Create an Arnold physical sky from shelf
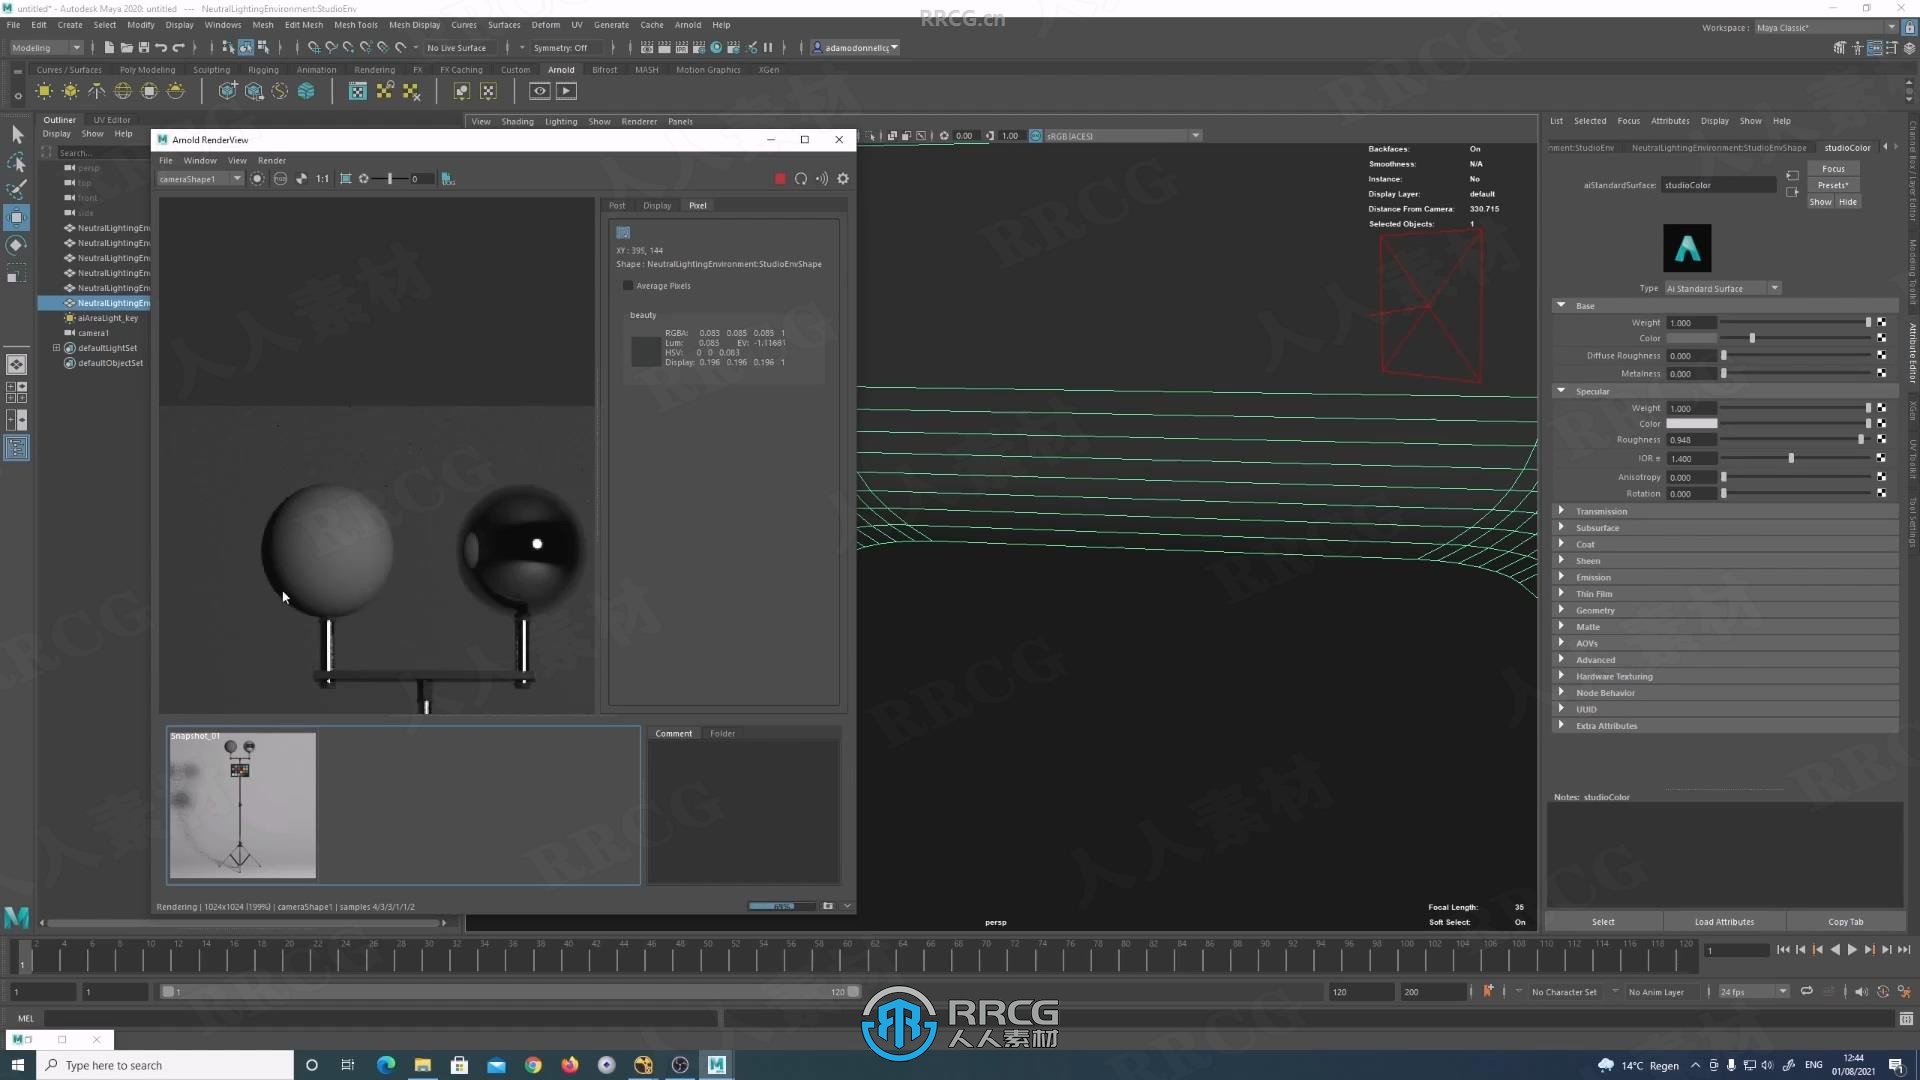The image size is (1920, 1080). coord(175,91)
